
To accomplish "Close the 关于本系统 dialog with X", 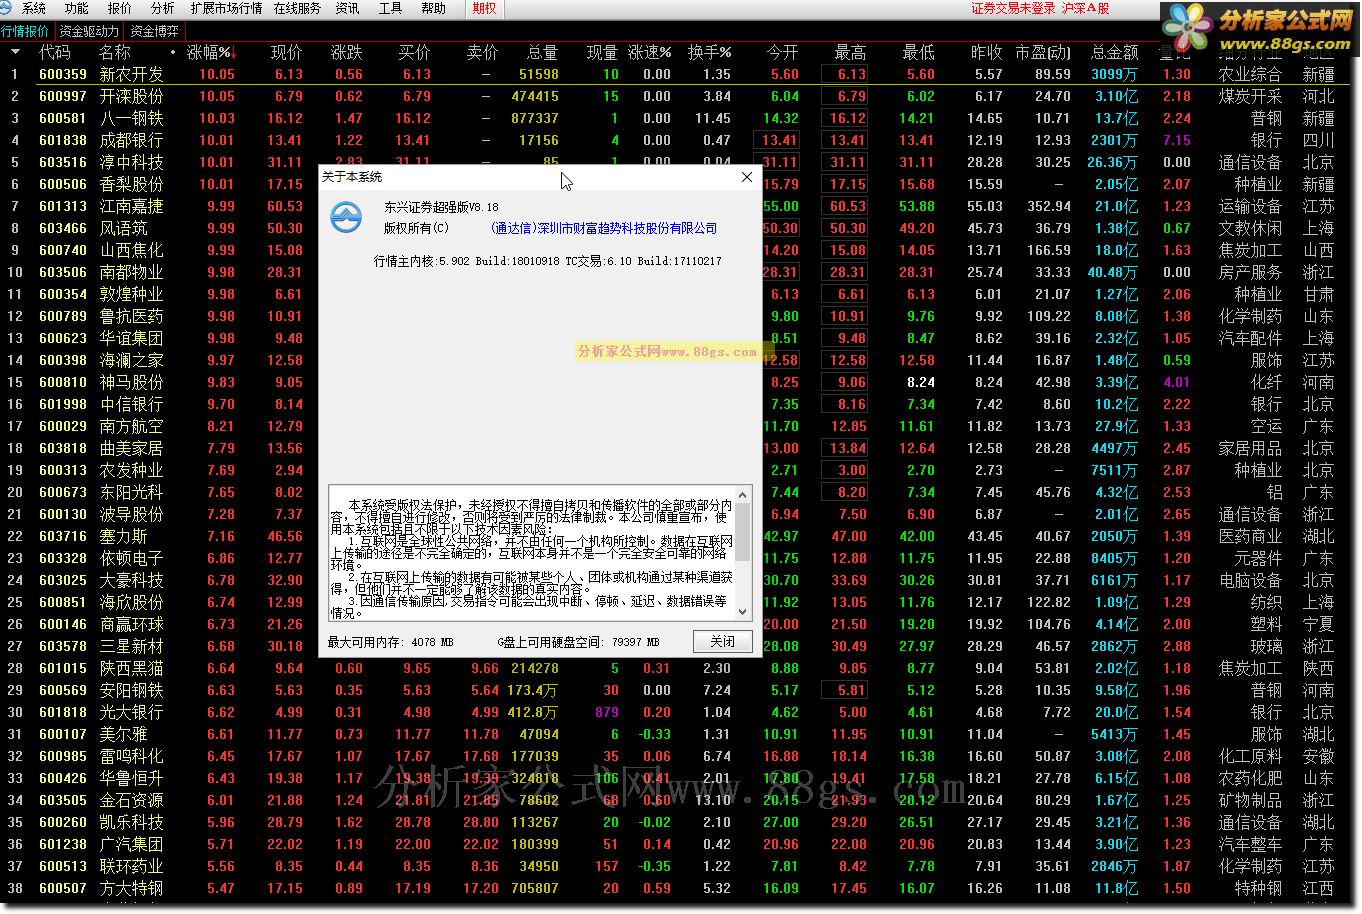I will pos(746,177).
